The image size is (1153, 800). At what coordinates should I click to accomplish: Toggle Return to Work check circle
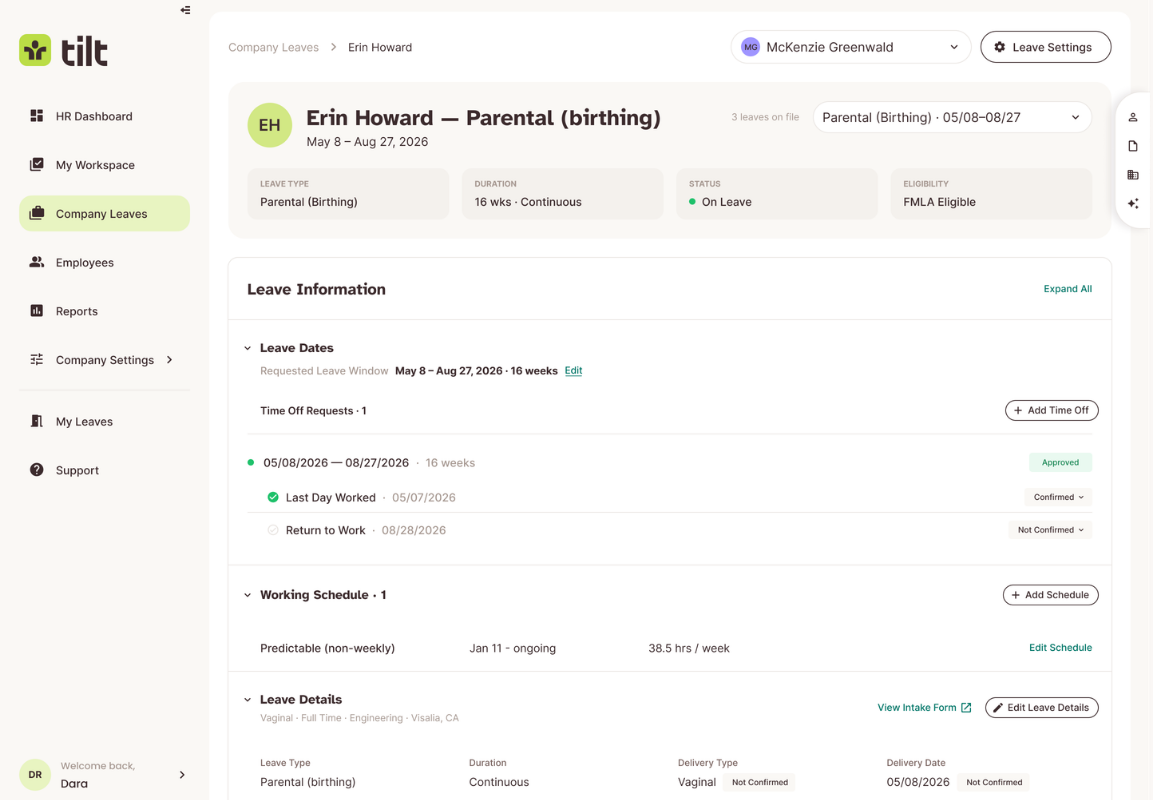tap(273, 530)
